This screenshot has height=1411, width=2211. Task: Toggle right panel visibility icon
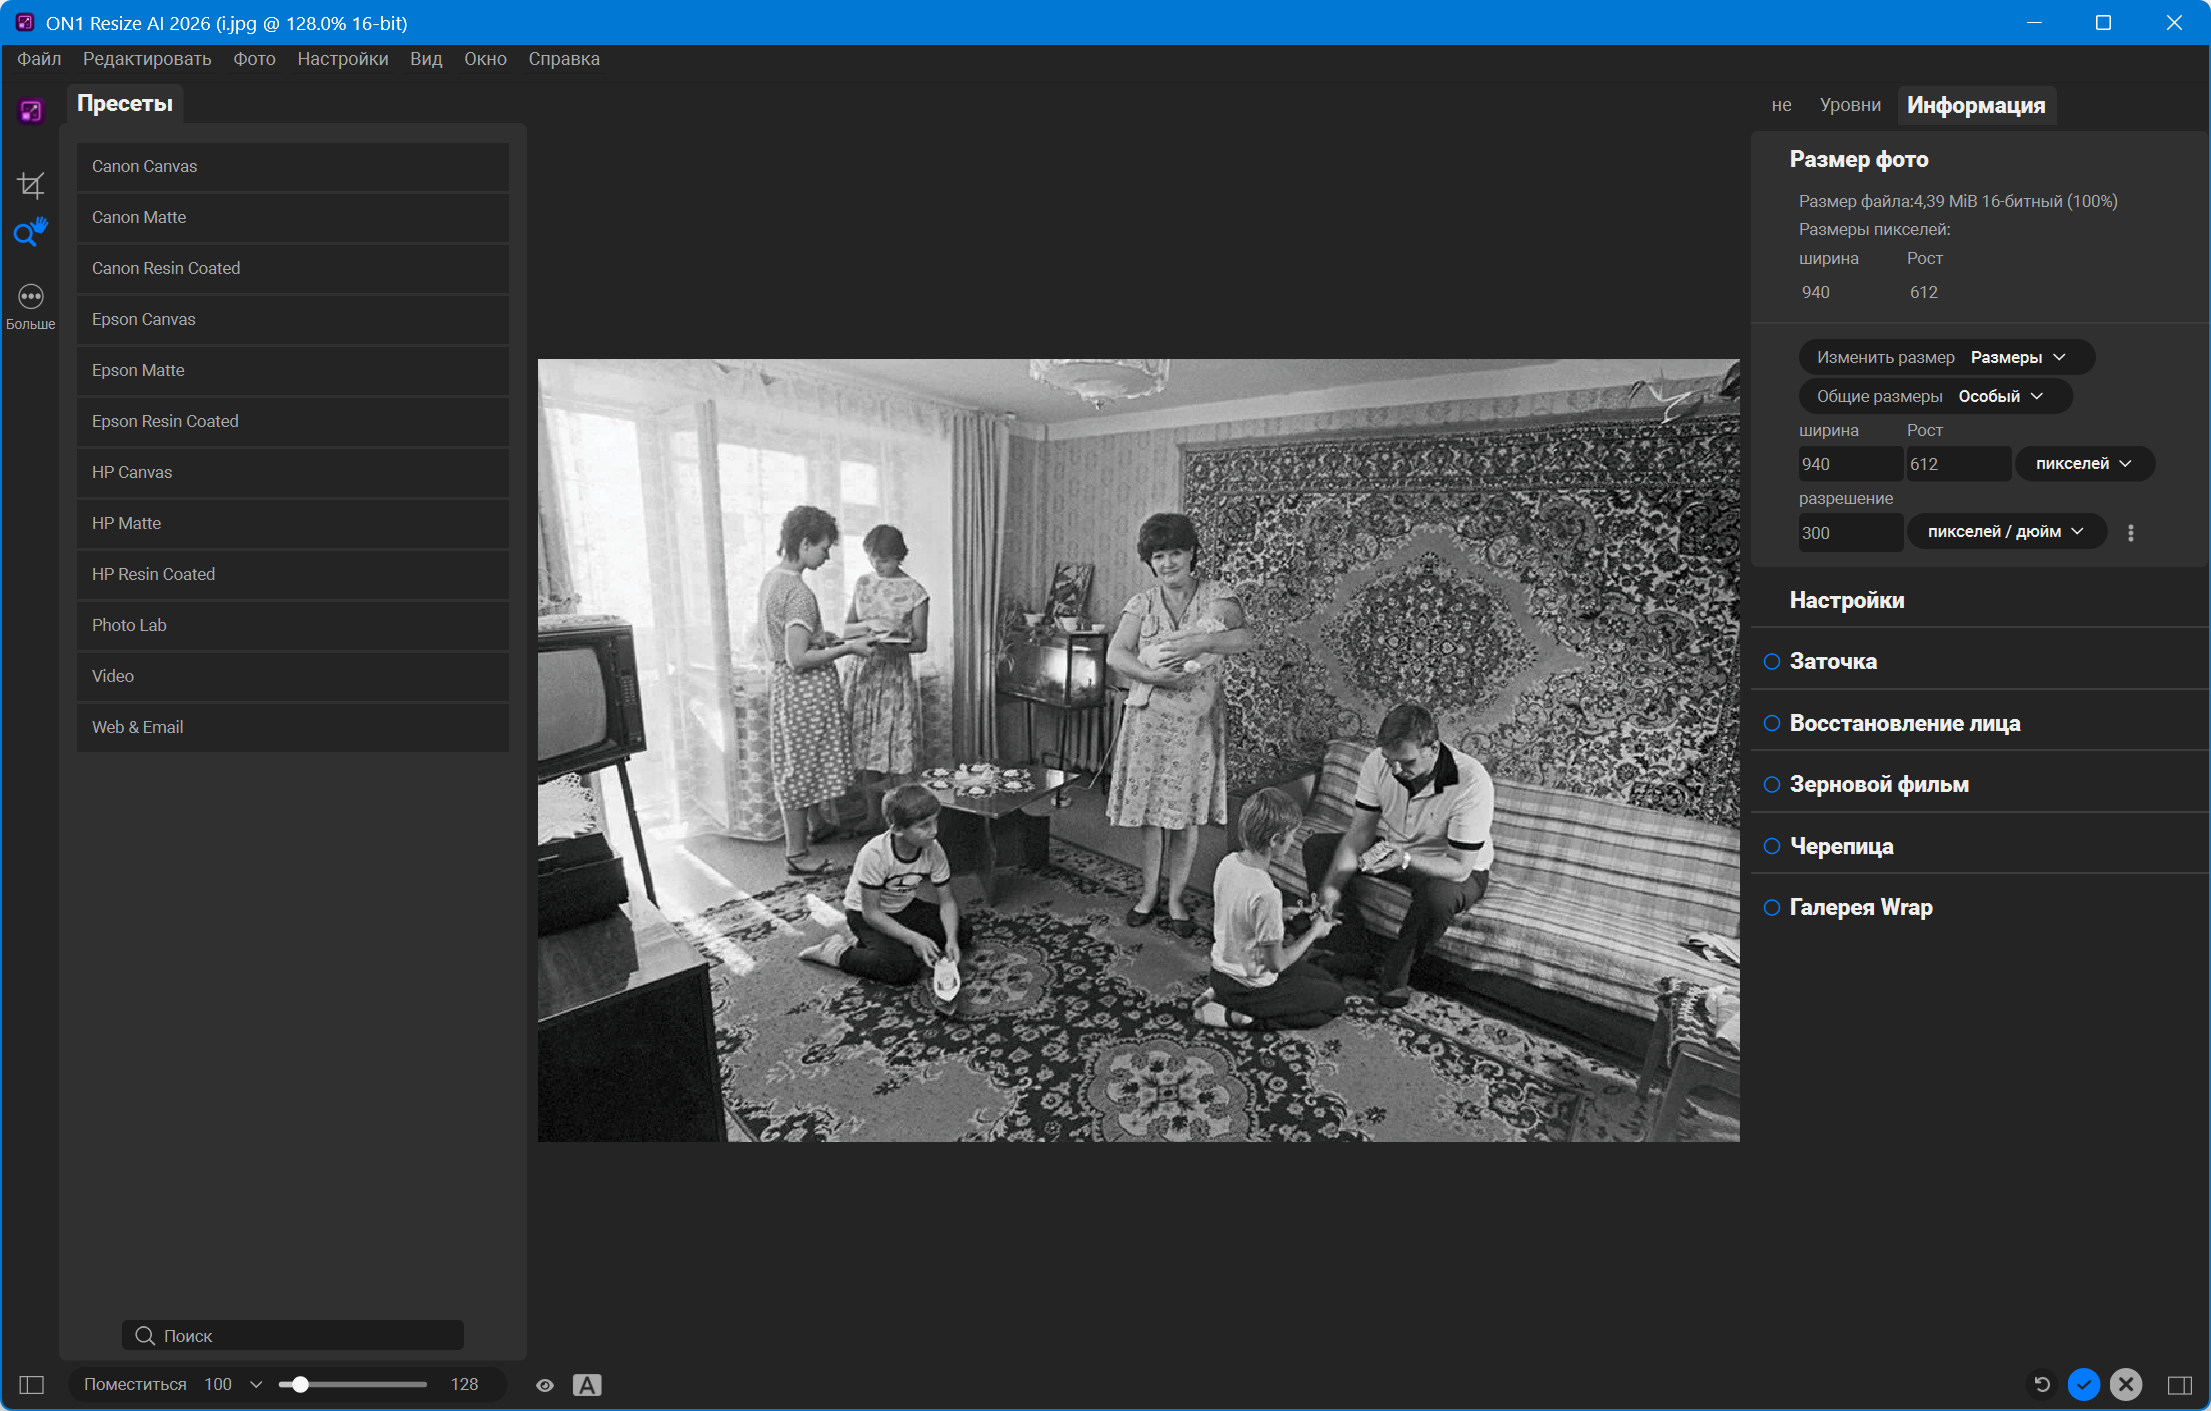[2180, 1385]
